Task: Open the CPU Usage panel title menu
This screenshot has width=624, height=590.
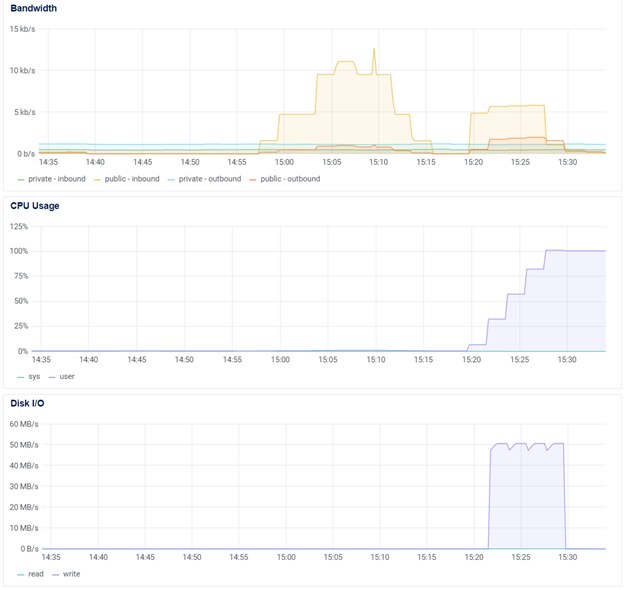Action: 35,206
